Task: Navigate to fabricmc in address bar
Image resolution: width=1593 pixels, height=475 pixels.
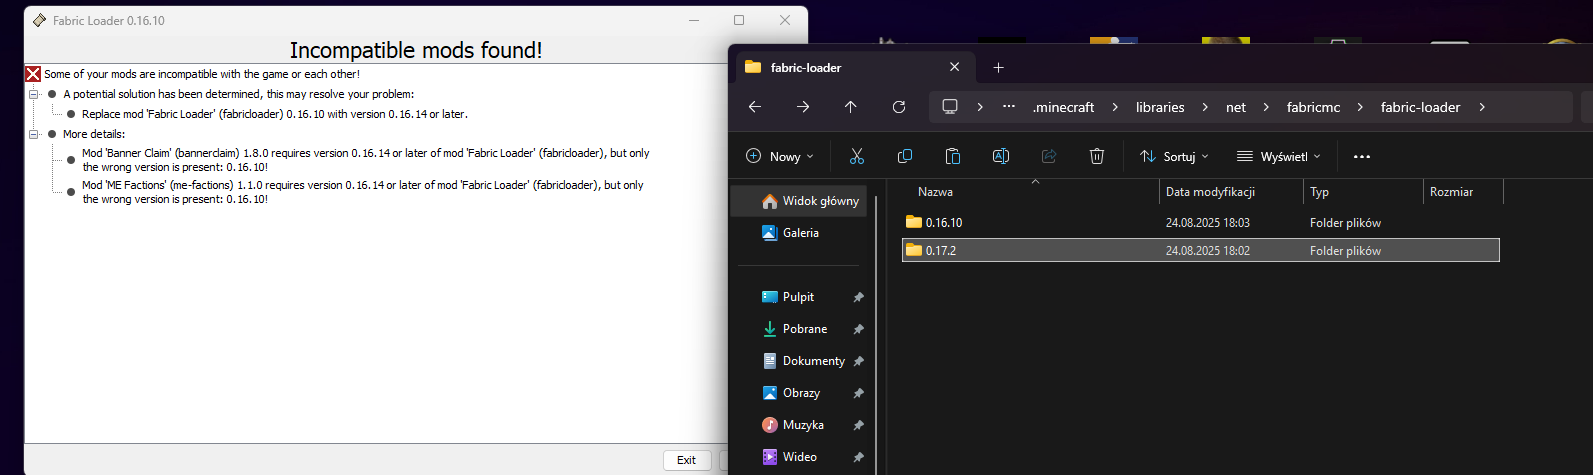Action: (x=1313, y=107)
